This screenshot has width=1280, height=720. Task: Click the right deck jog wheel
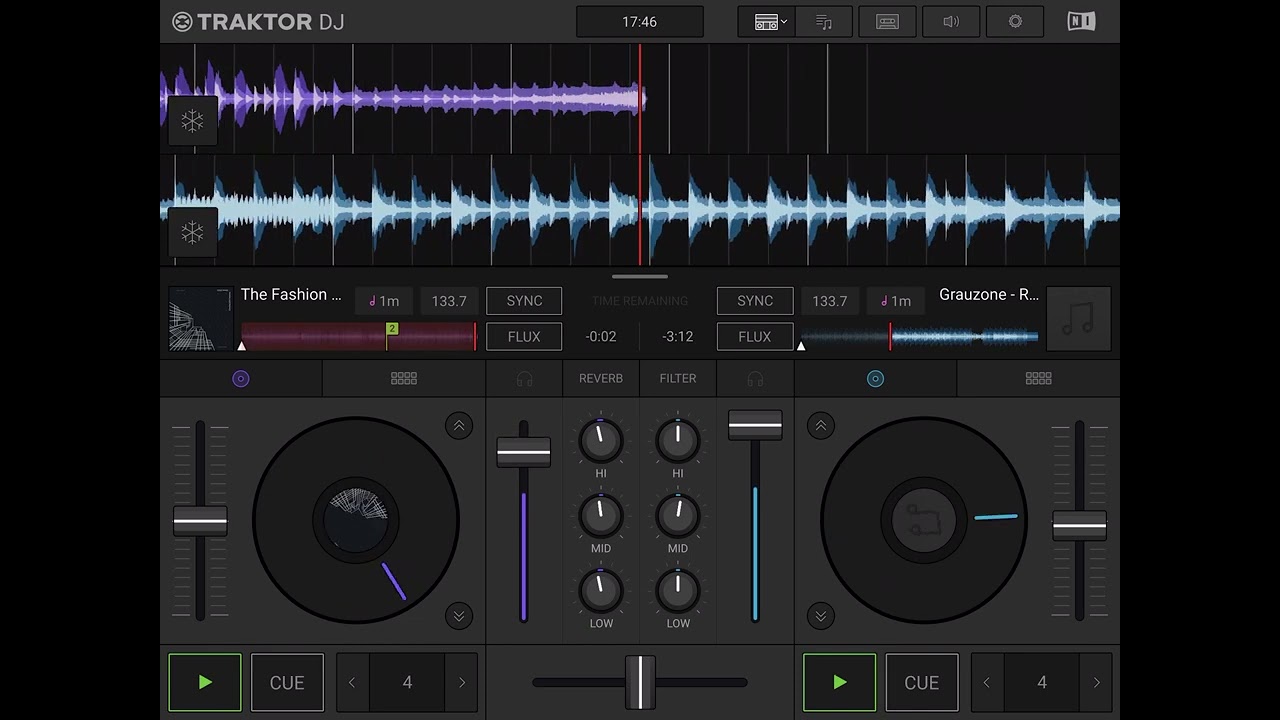(x=924, y=520)
